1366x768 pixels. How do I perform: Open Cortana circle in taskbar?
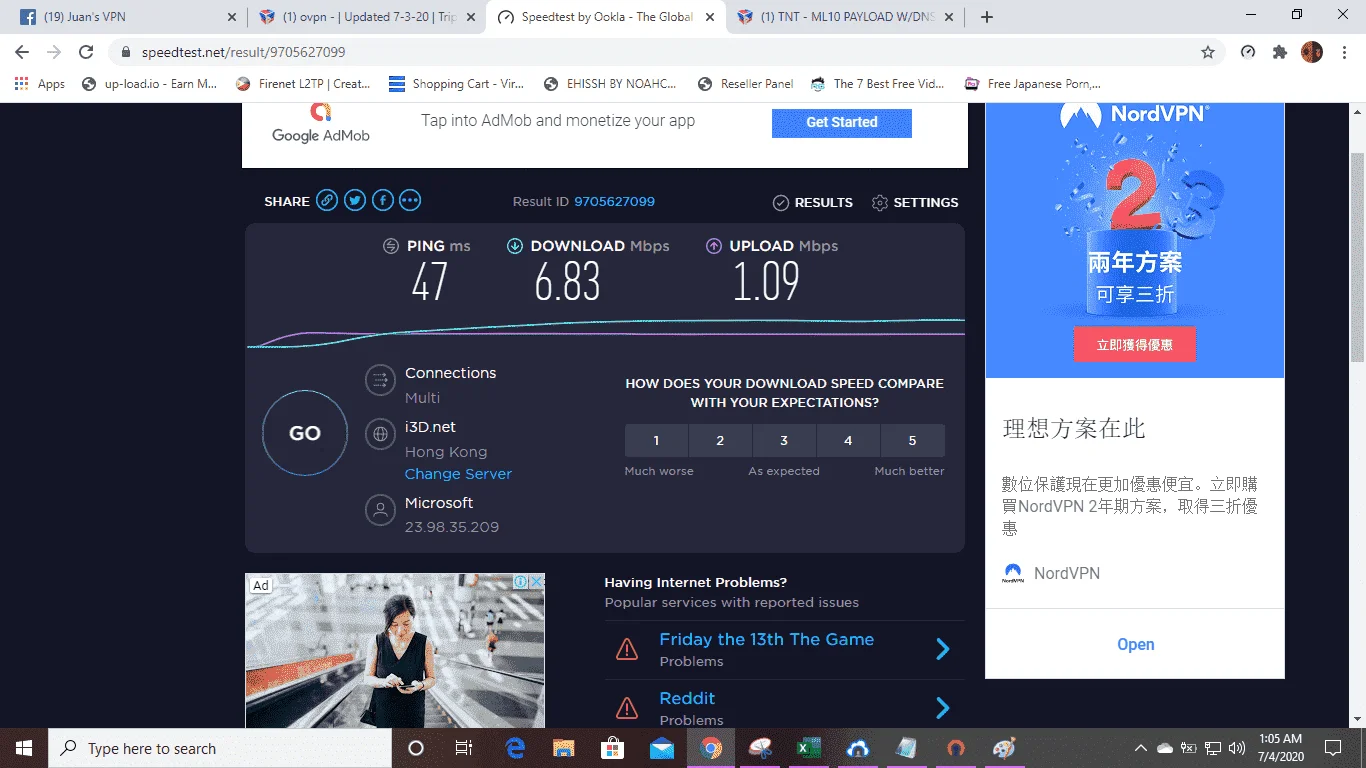point(416,748)
